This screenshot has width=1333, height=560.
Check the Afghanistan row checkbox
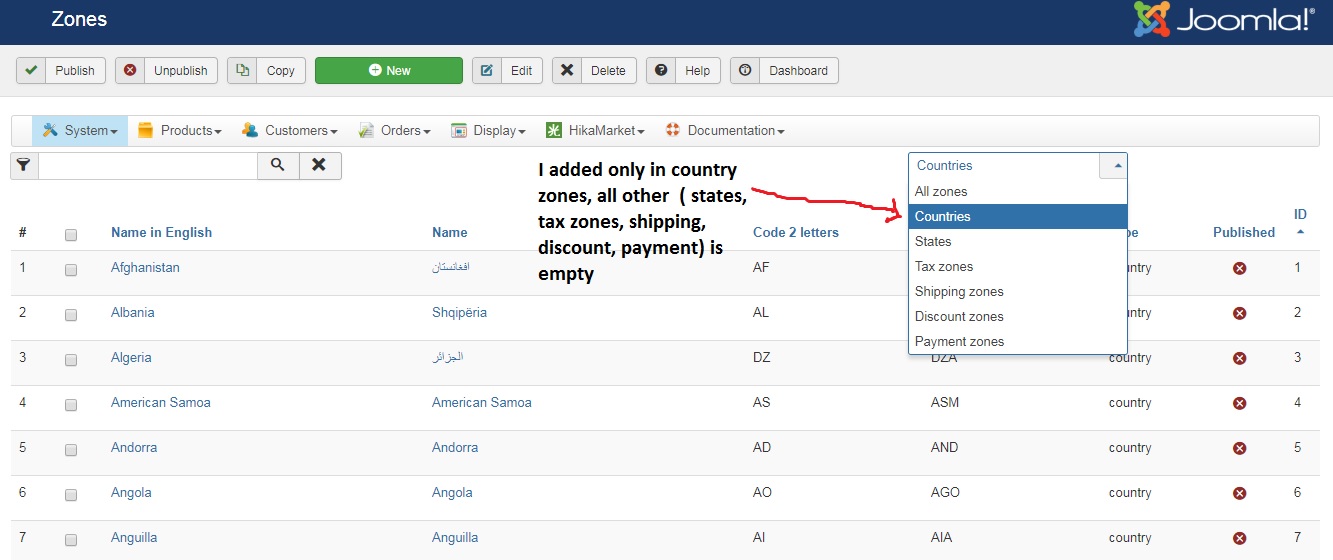(x=71, y=270)
